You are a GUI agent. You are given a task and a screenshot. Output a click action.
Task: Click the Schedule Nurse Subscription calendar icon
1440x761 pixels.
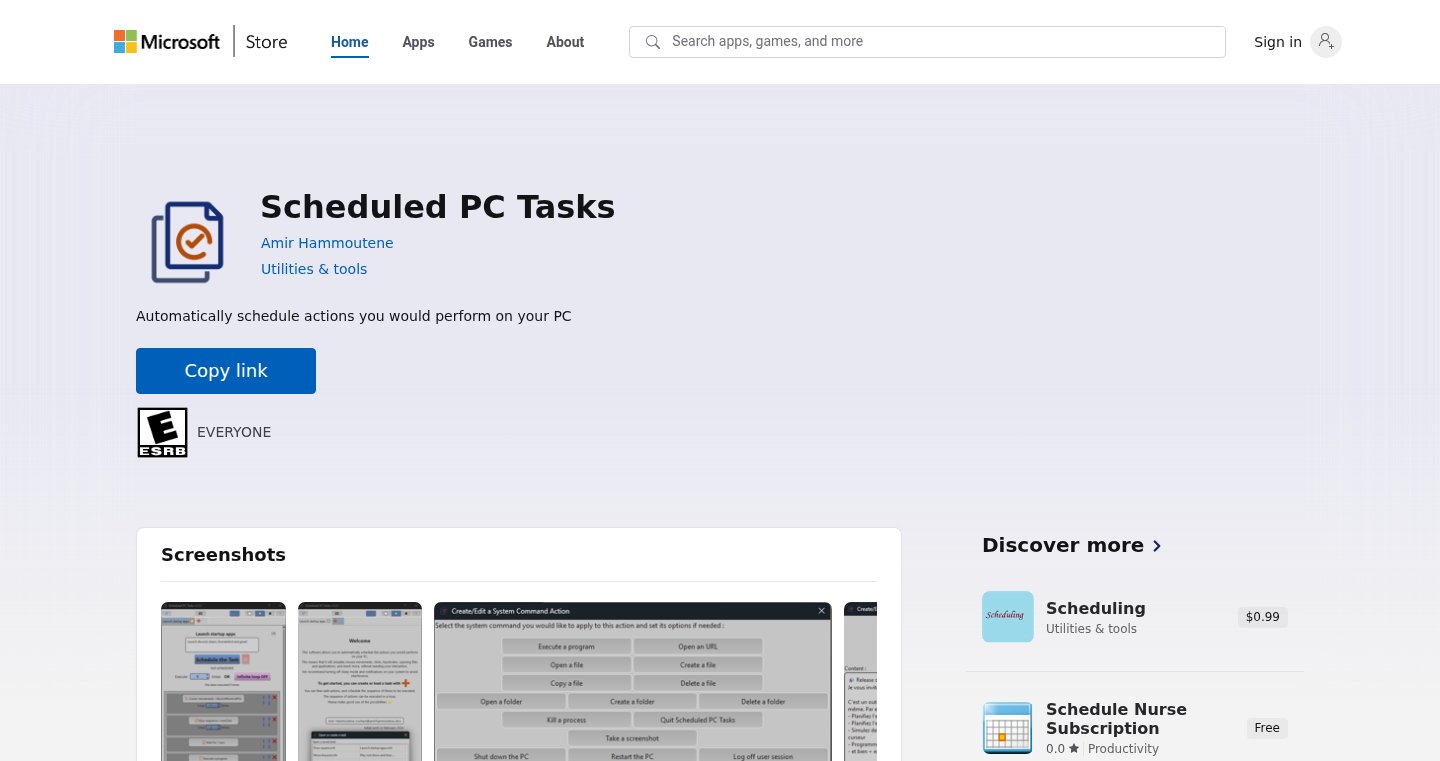[1008, 728]
